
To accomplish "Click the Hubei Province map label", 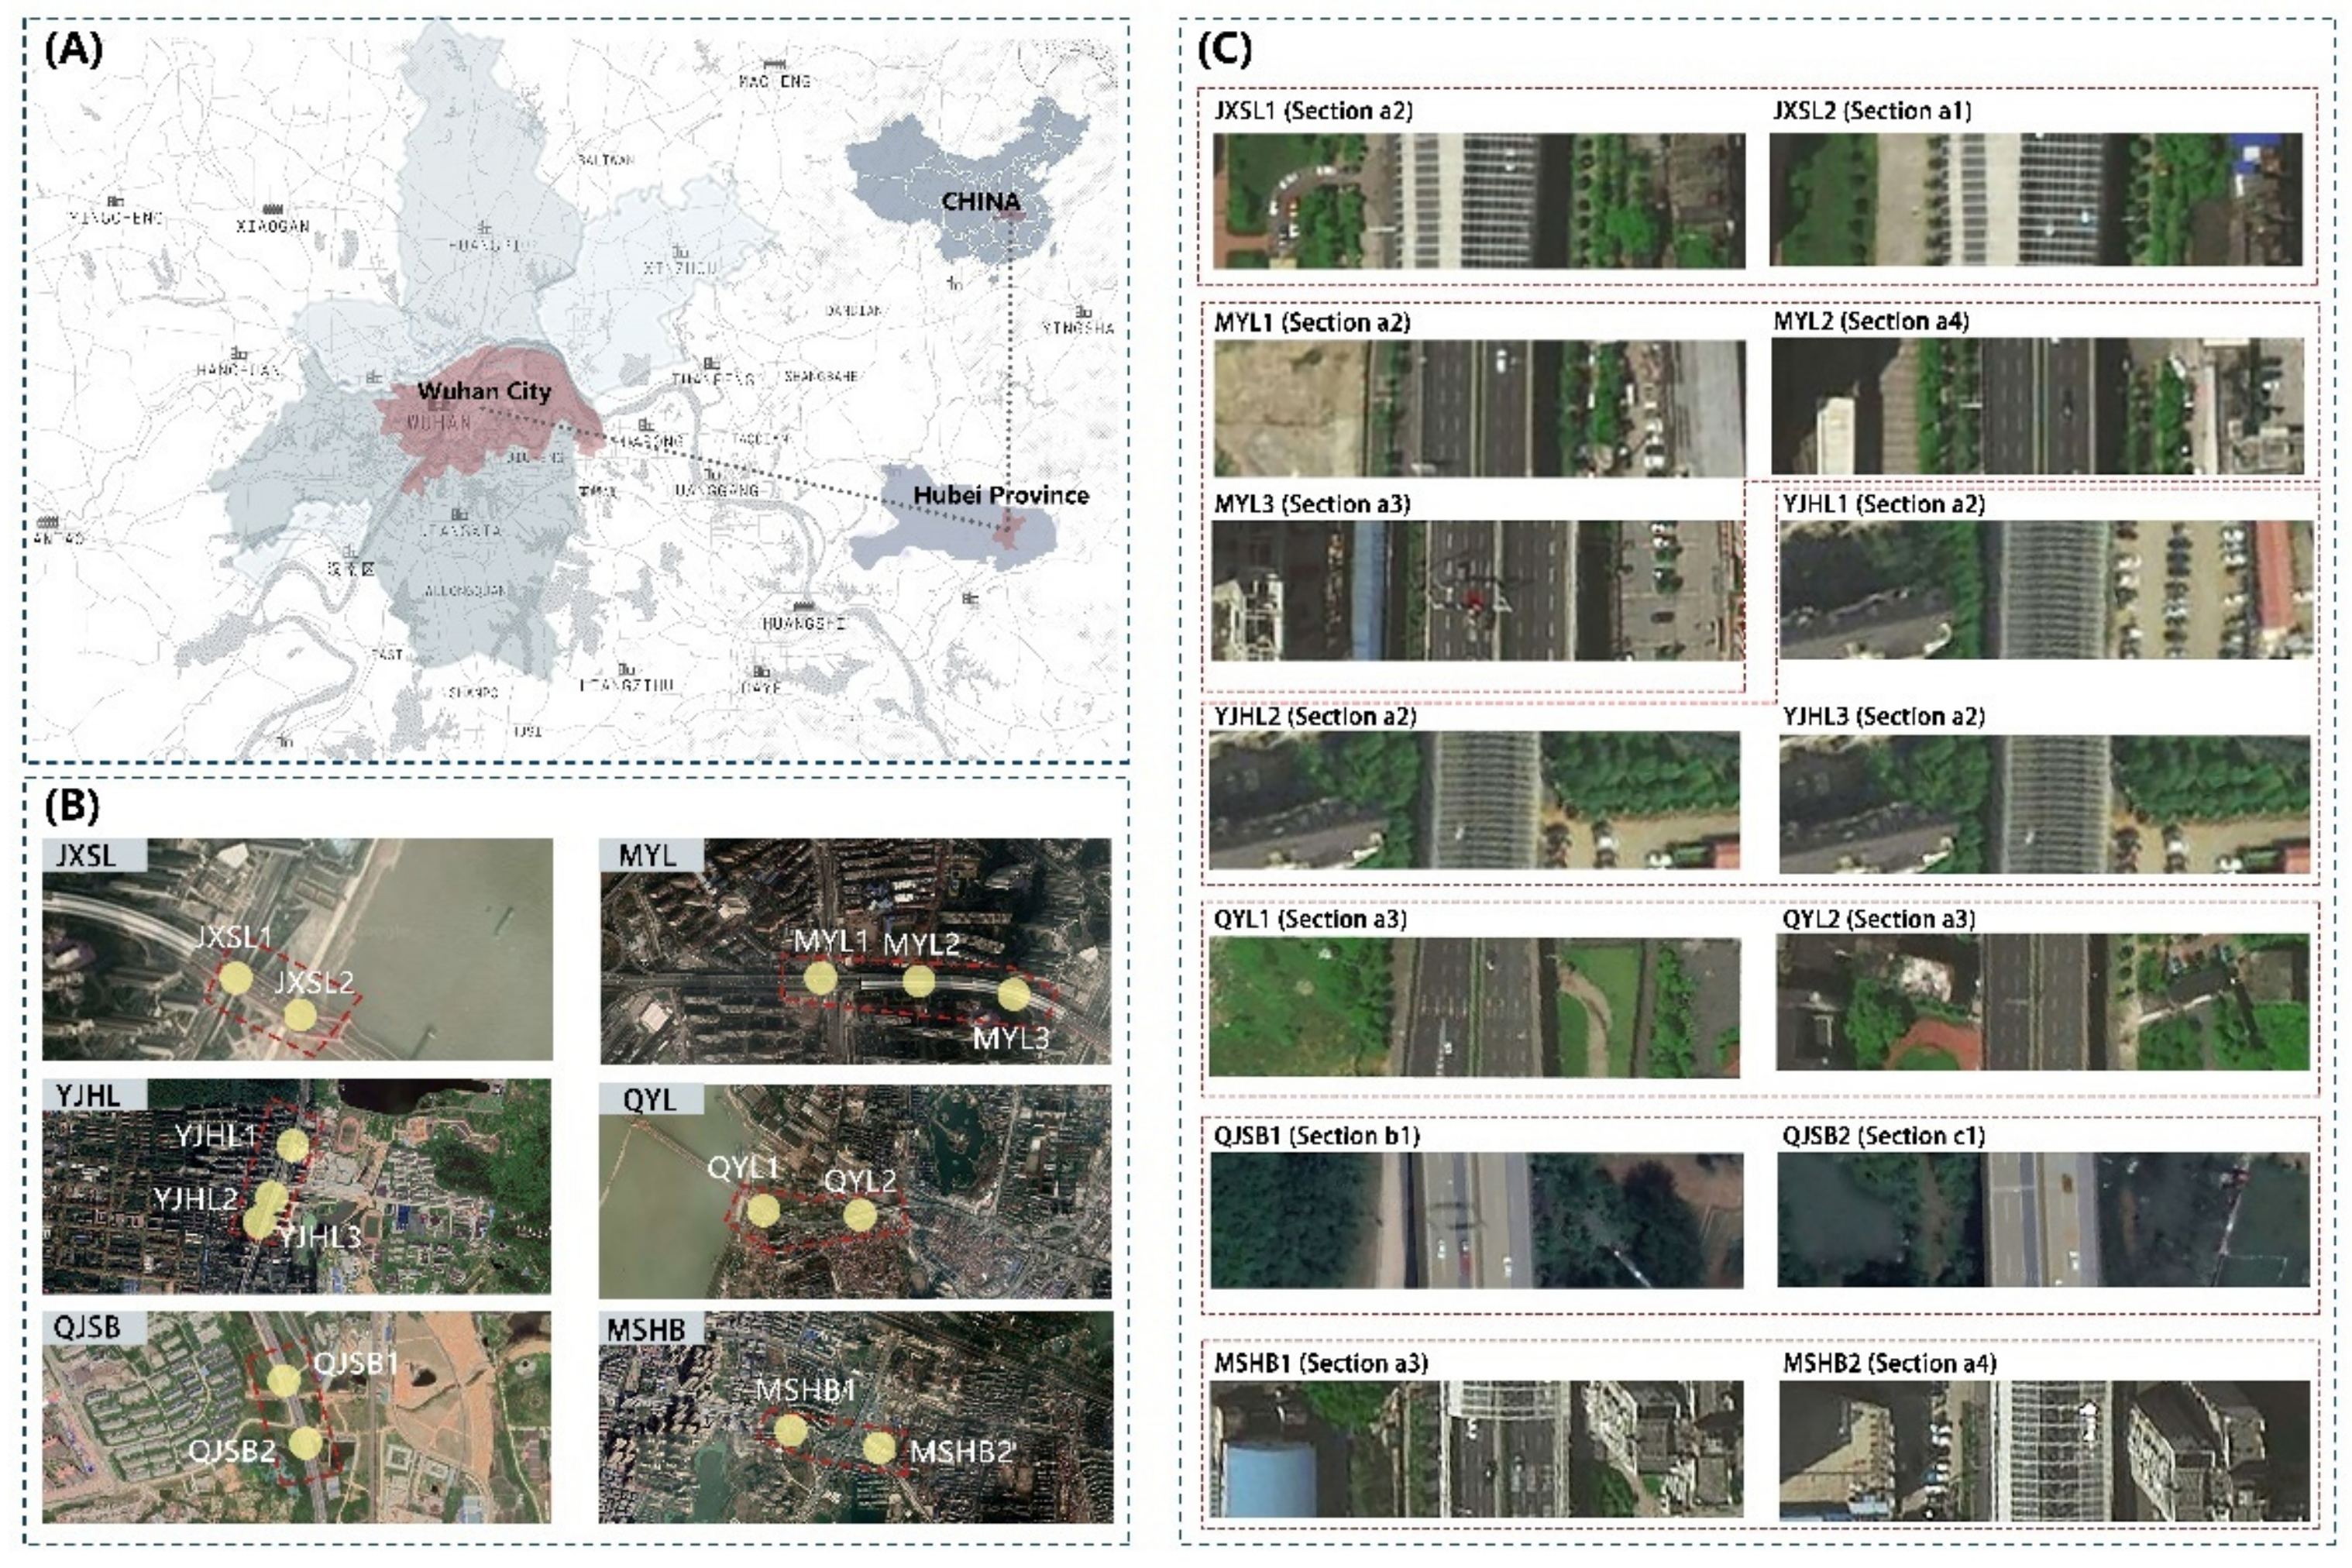I will (1000, 495).
